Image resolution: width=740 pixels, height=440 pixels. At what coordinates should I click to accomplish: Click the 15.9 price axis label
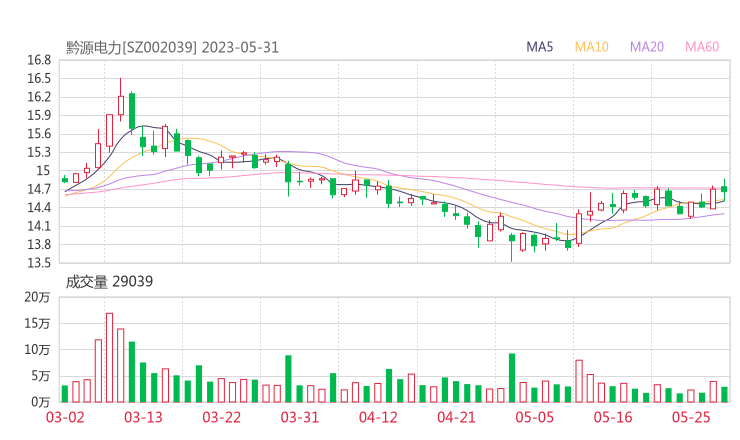tap(39, 115)
